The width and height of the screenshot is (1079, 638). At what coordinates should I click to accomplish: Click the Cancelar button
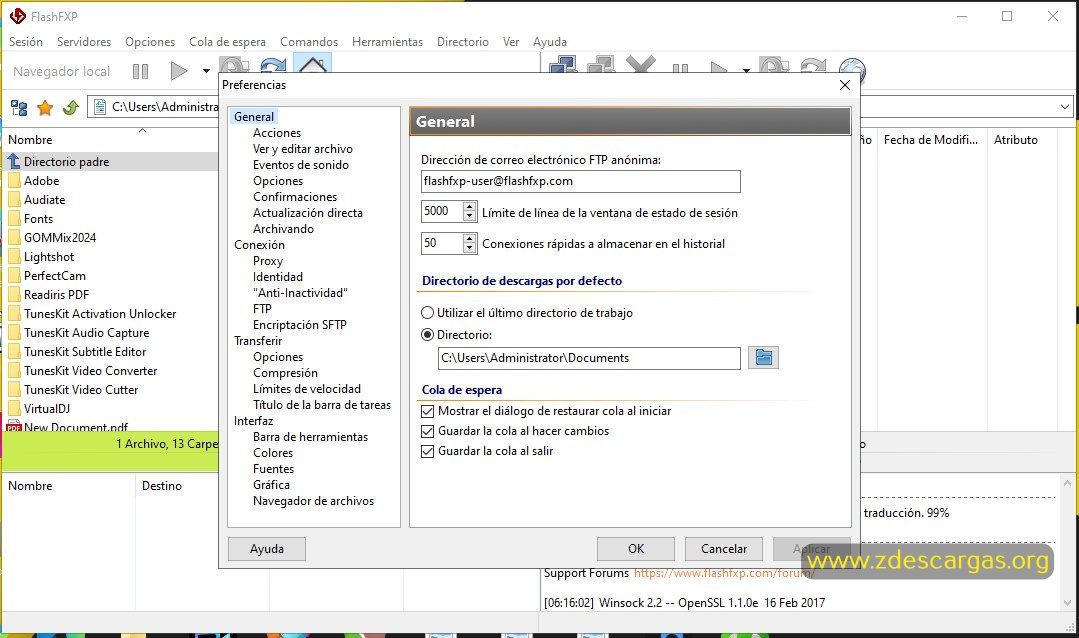tap(724, 549)
